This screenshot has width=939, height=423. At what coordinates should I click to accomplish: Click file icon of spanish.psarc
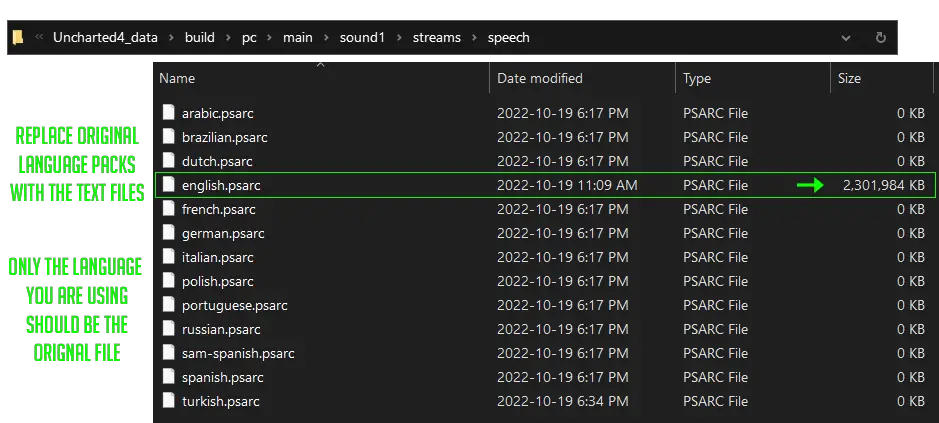point(169,377)
